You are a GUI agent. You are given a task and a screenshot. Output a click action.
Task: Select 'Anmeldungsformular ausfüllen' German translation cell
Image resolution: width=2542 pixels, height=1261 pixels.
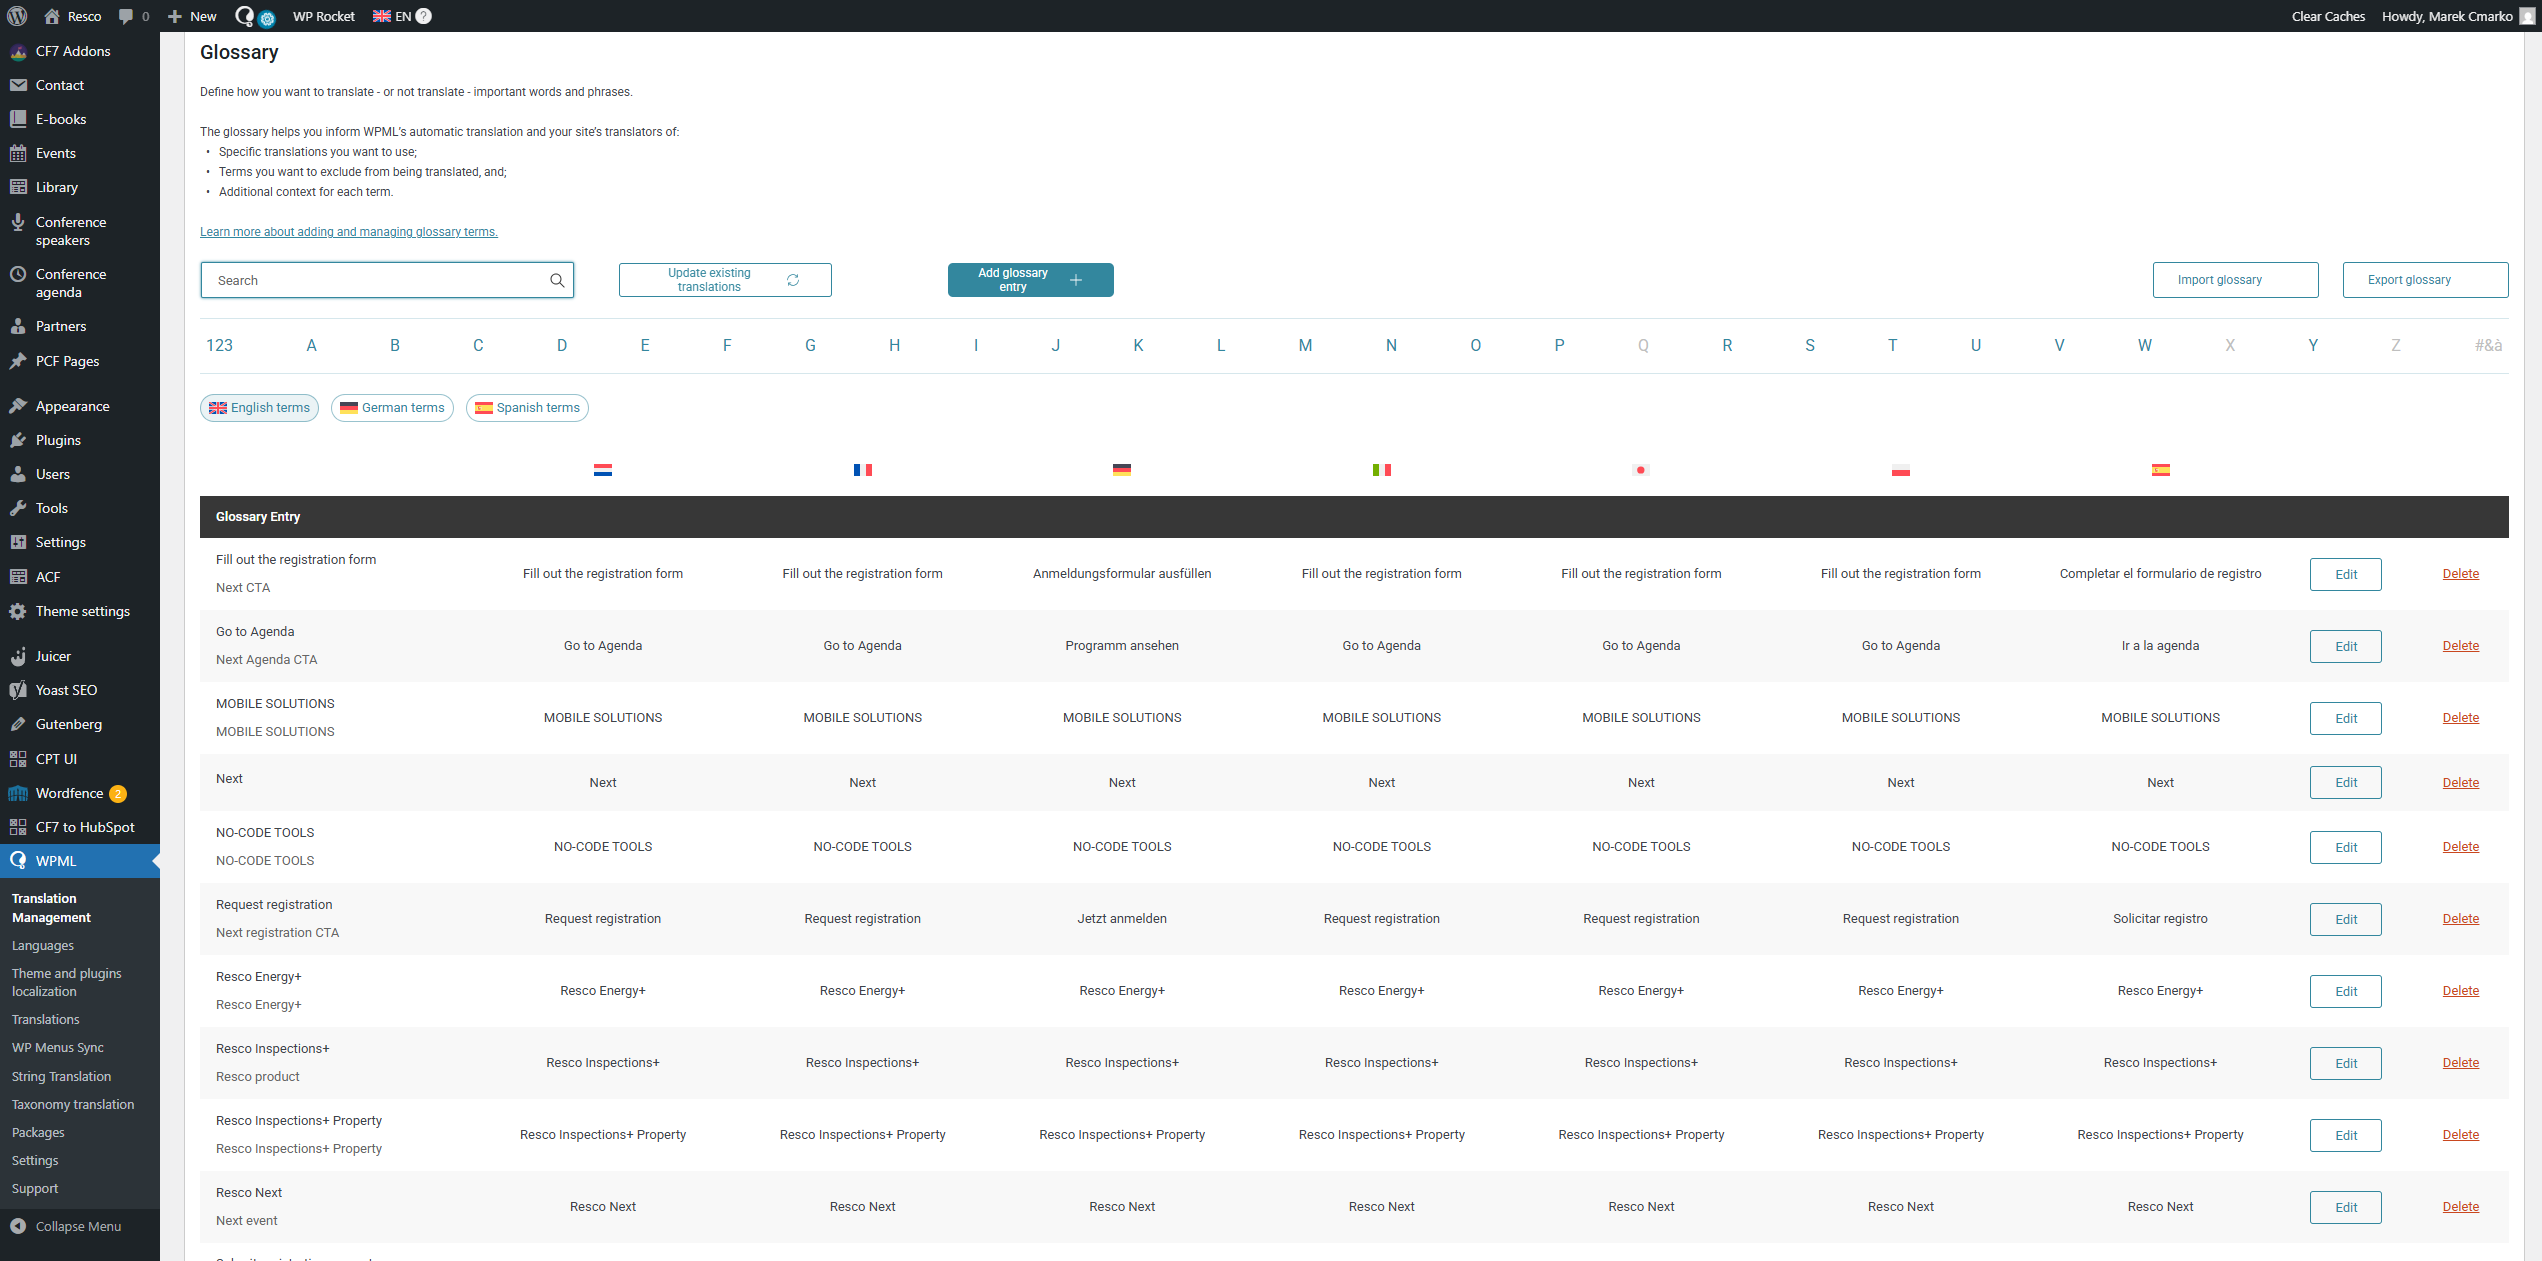point(1122,574)
